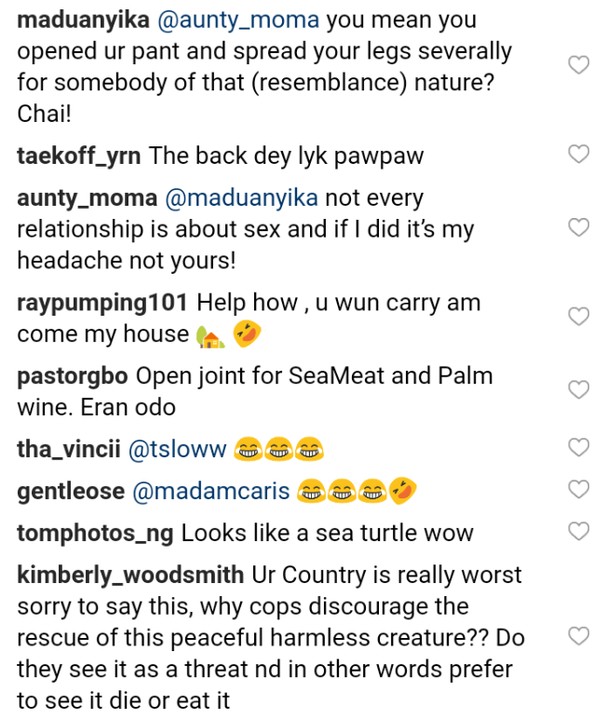The height and width of the screenshot is (720, 607).
Task: Go to pastorgbo's profile
Action: coord(73,378)
